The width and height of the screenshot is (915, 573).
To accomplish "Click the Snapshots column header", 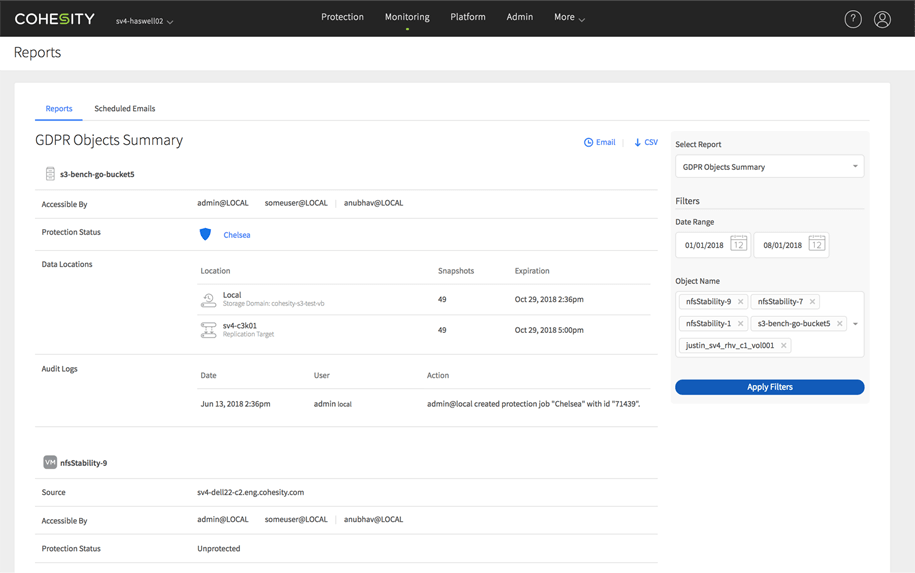I will click(x=456, y=271).
